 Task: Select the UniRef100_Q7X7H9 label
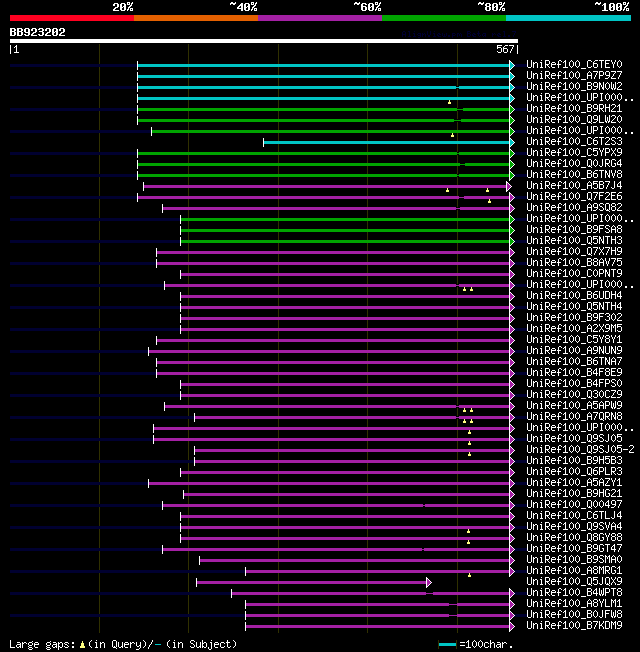pyautogui.click(x=574, y=252)
